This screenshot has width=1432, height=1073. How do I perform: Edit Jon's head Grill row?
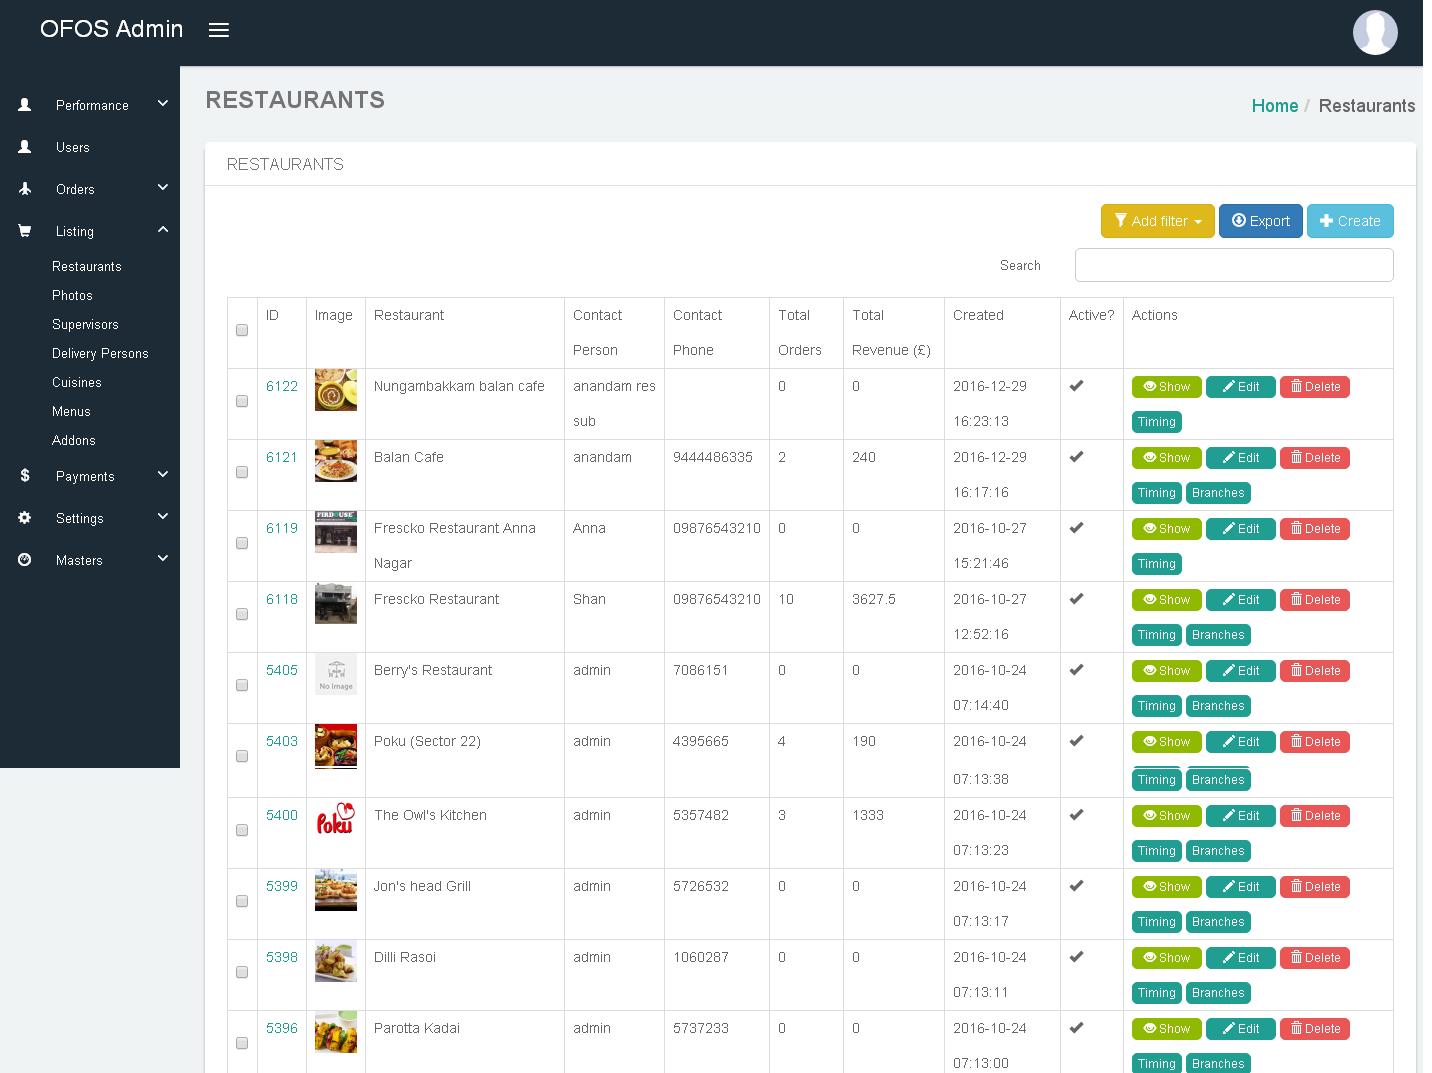pyautogui.click(x=1241, y=887)
